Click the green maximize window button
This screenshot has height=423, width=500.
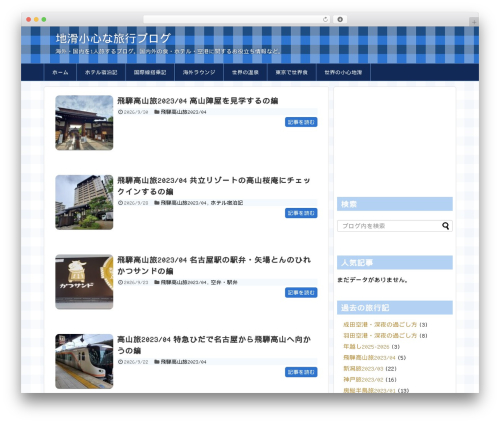(x=44, y=19)
